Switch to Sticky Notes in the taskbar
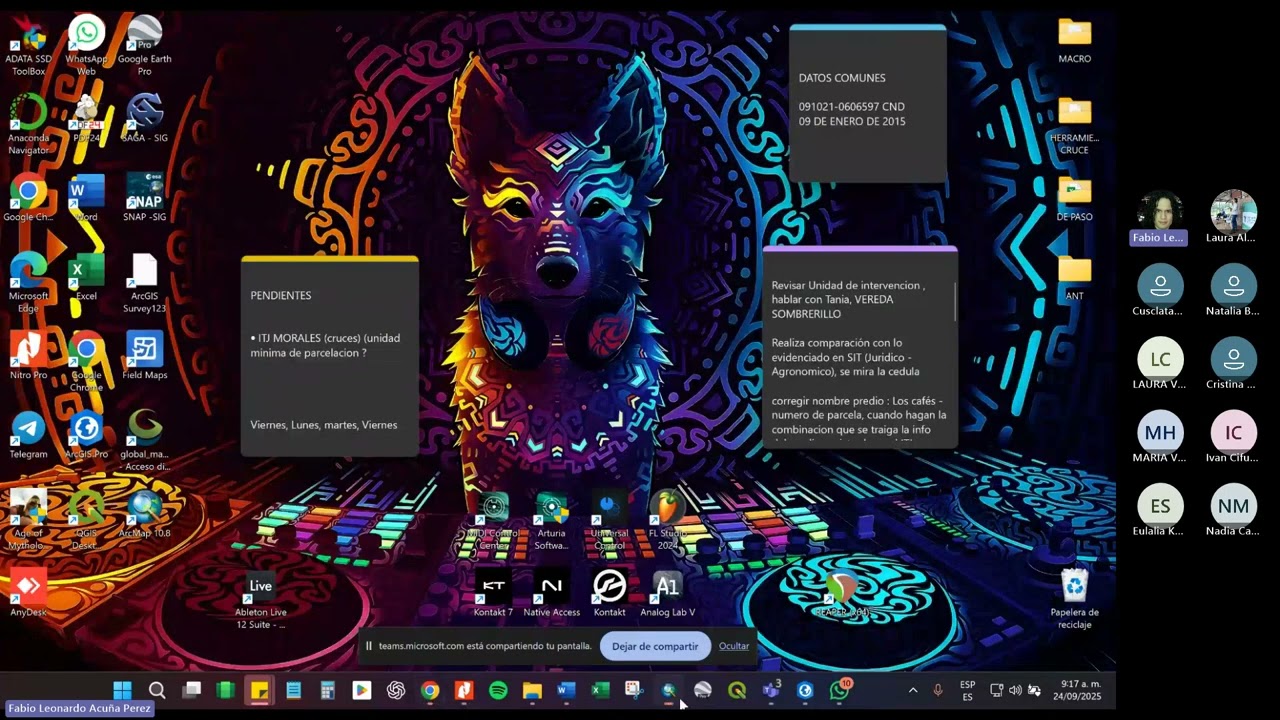The height and width of the screenshot is (720, 1280). (260, 690)
